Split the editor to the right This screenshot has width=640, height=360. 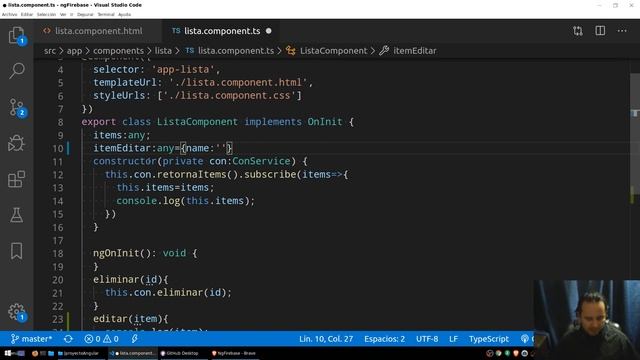coord(600,31)
